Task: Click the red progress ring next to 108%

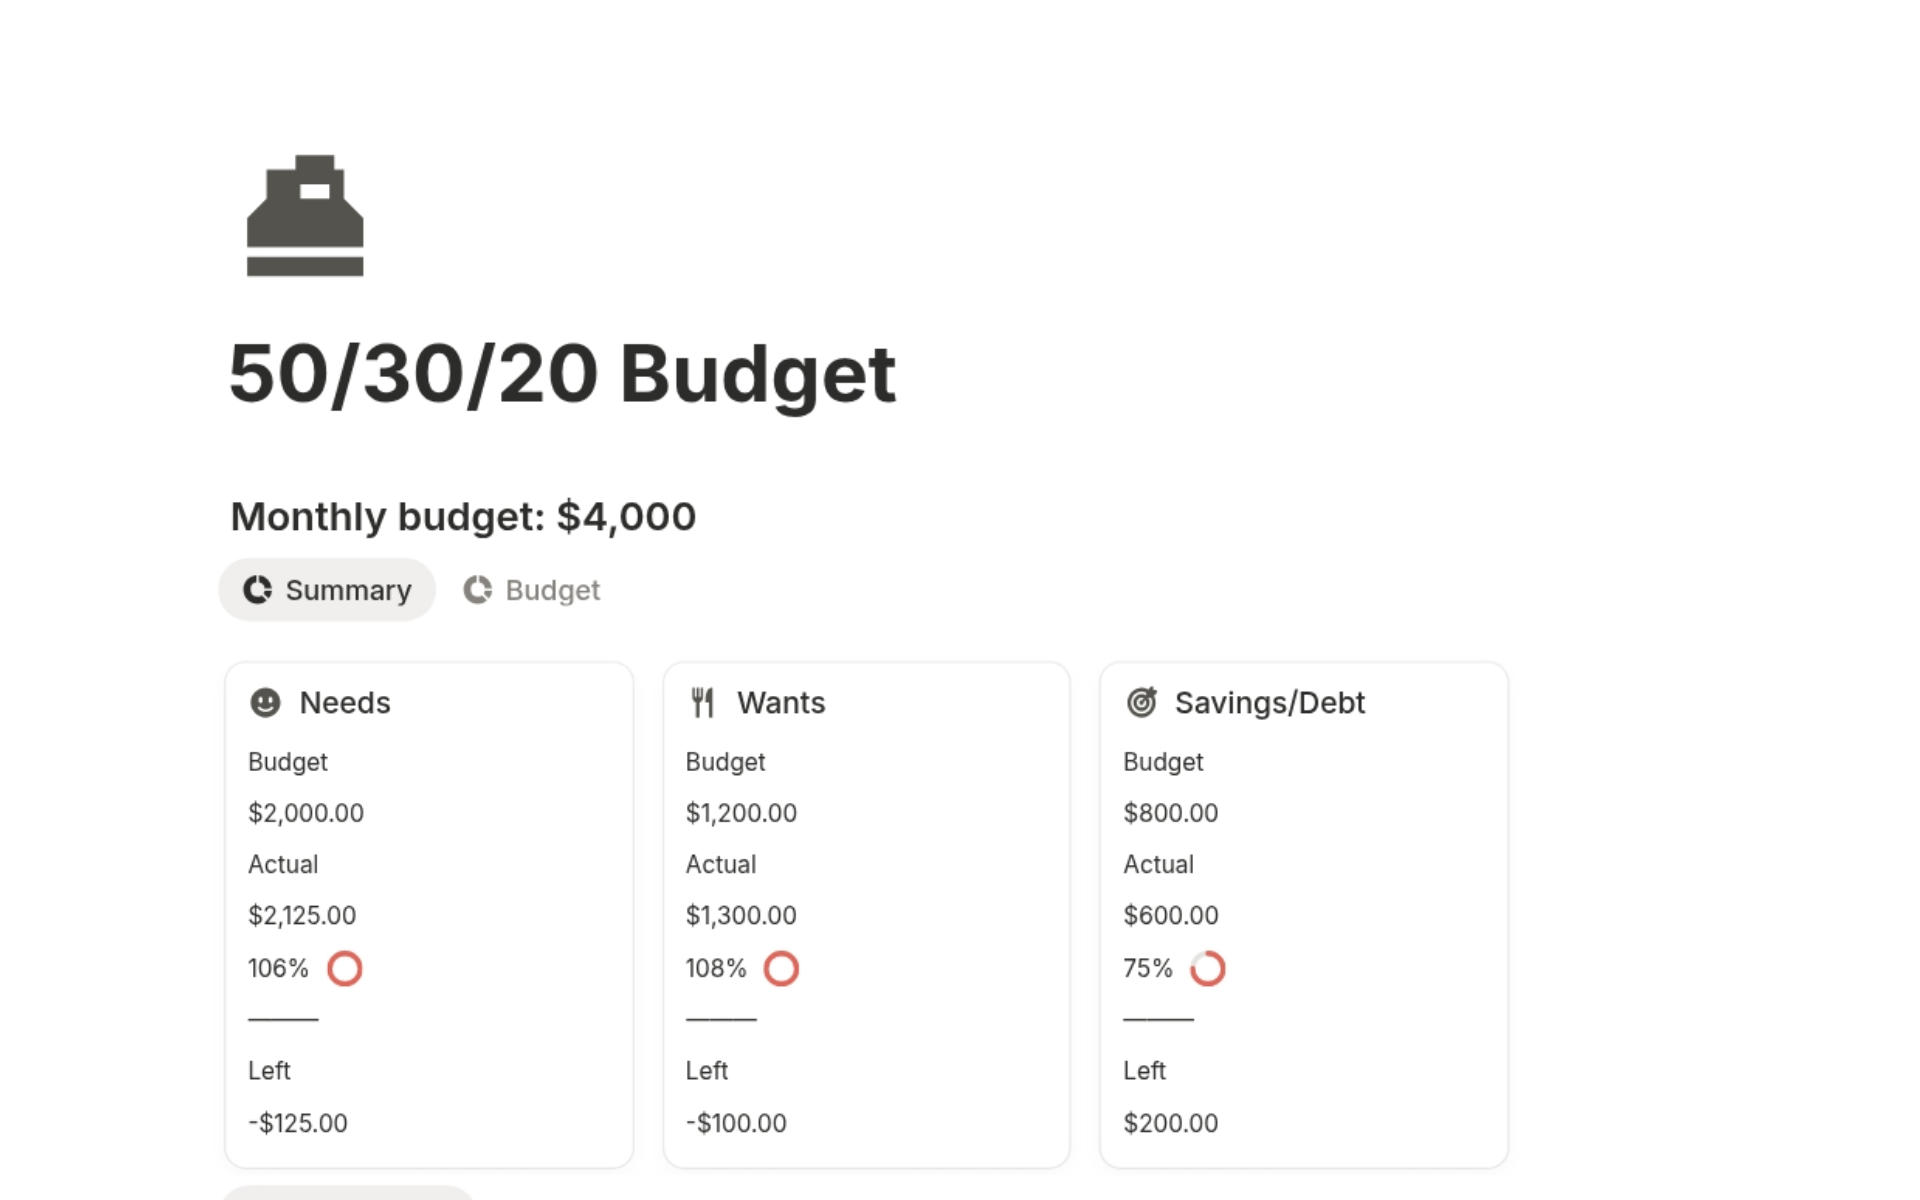Action: point(781,968)
